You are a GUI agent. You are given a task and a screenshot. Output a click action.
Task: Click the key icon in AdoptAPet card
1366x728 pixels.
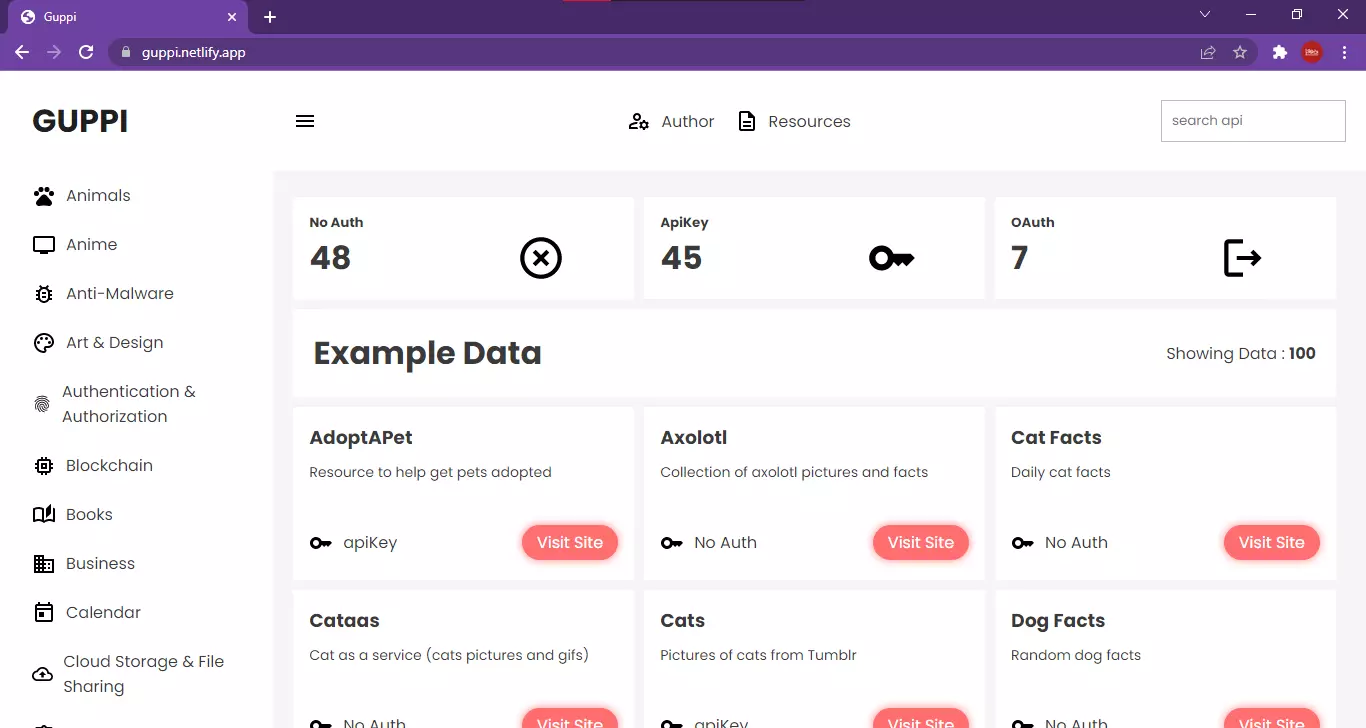click(321, 543)
